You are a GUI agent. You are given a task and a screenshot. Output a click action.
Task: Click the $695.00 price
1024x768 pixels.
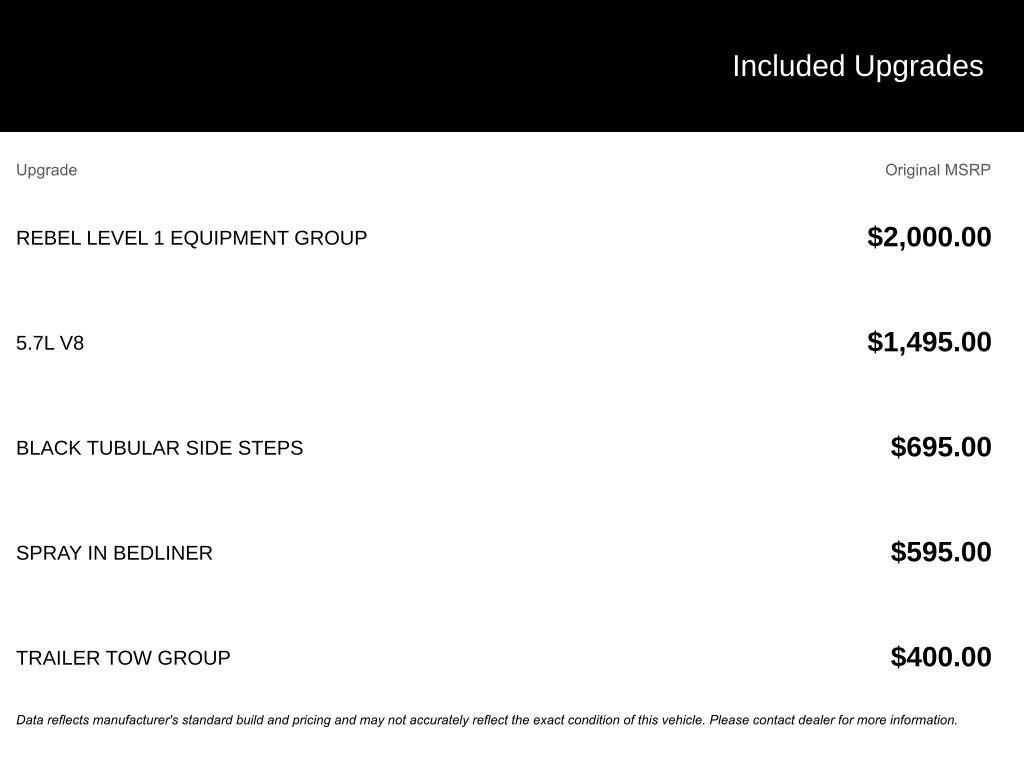pos(940,447)
